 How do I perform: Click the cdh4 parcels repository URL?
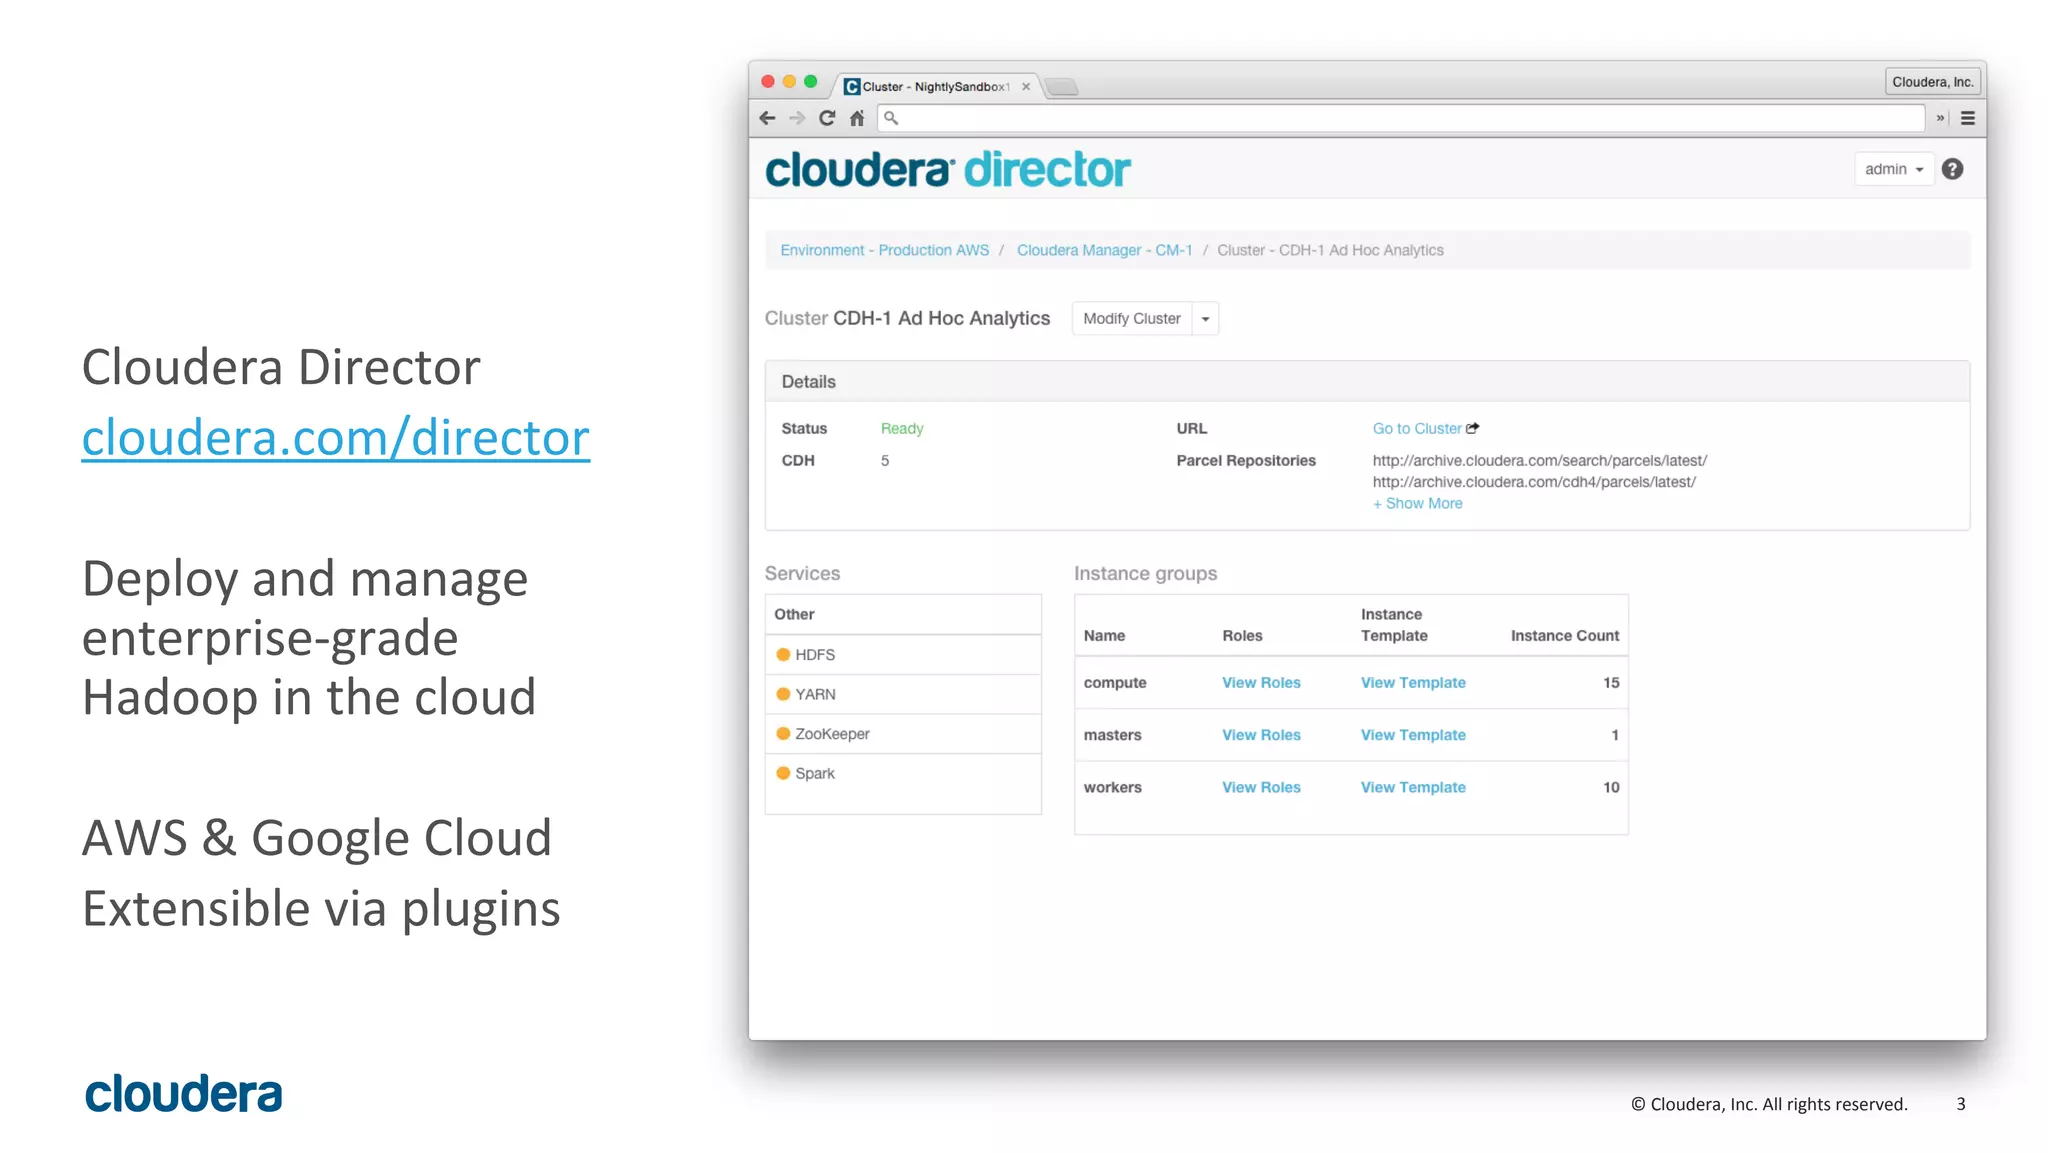coord(1534,482)
